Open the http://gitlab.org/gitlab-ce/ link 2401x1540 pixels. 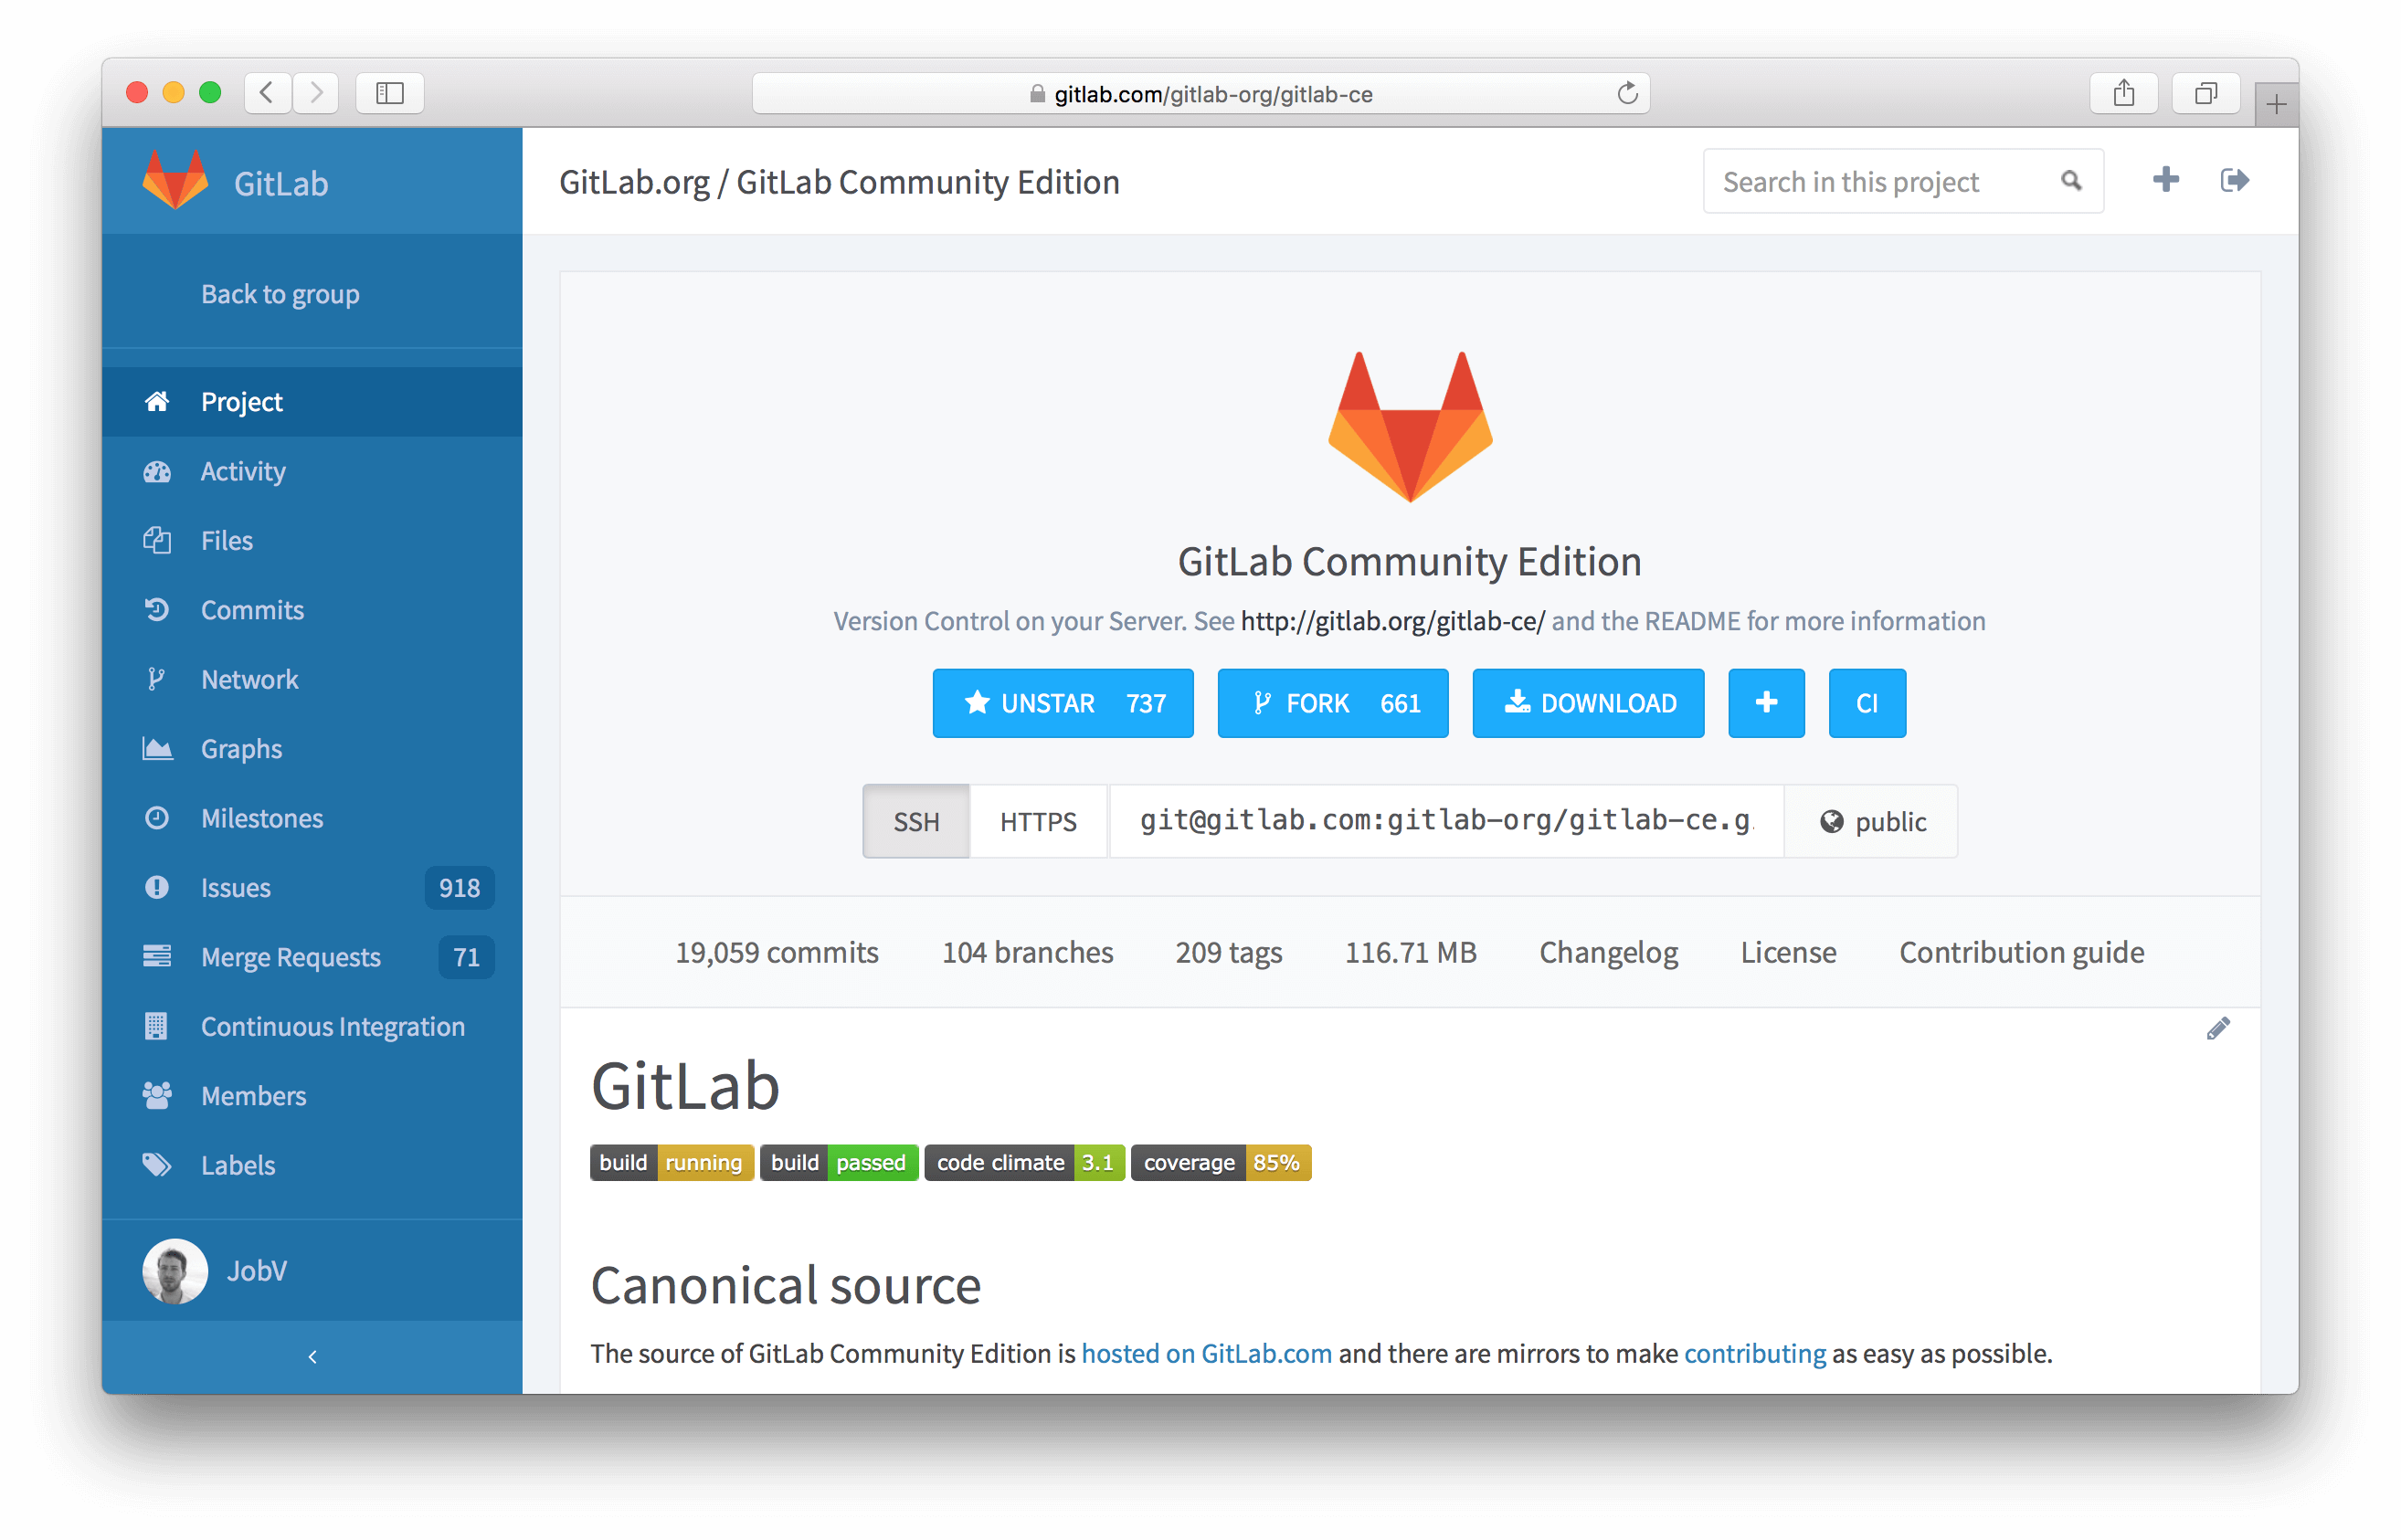pyautogui.click(x=1393, y=621)
